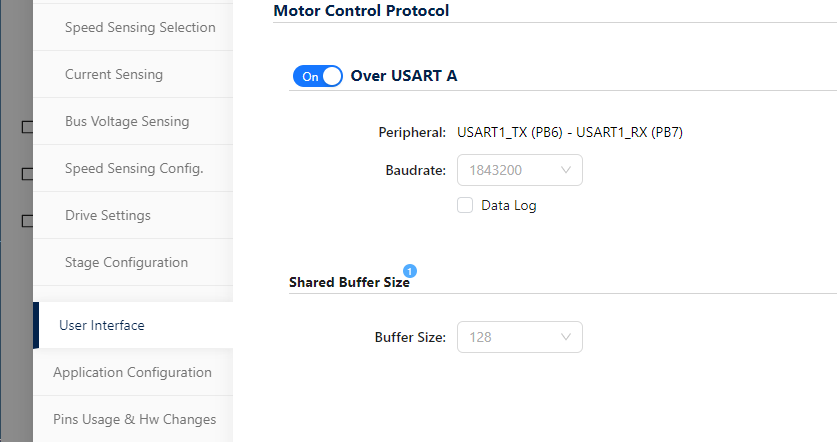Go to Pins Usage & Hw Changes
Screen dimensions: 837x442
pyautogui.click(x=134, y=419)
